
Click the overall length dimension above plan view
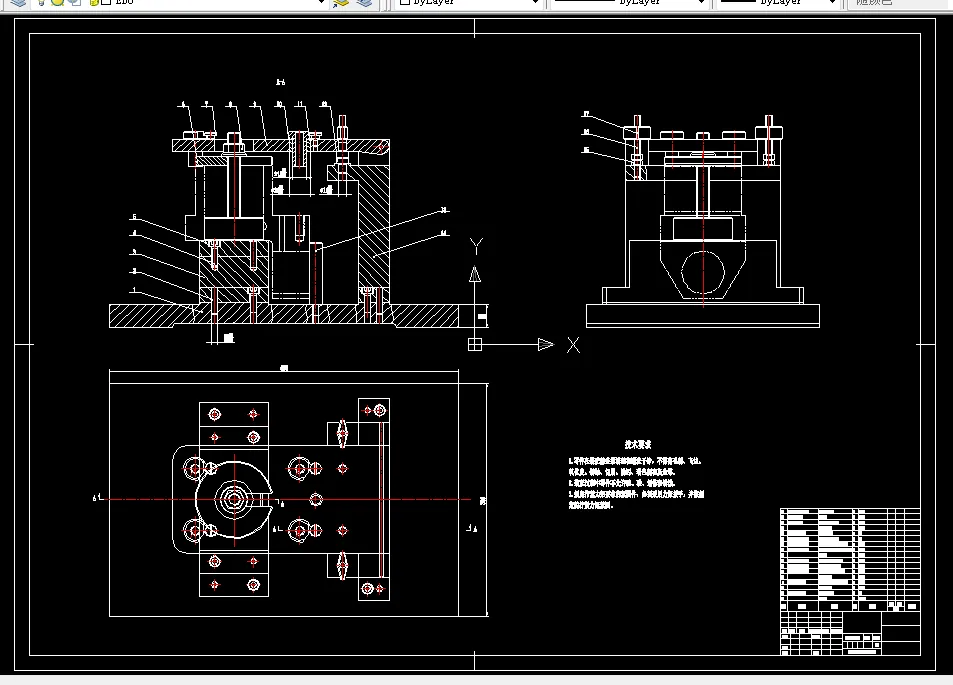[x=284, y=368]
